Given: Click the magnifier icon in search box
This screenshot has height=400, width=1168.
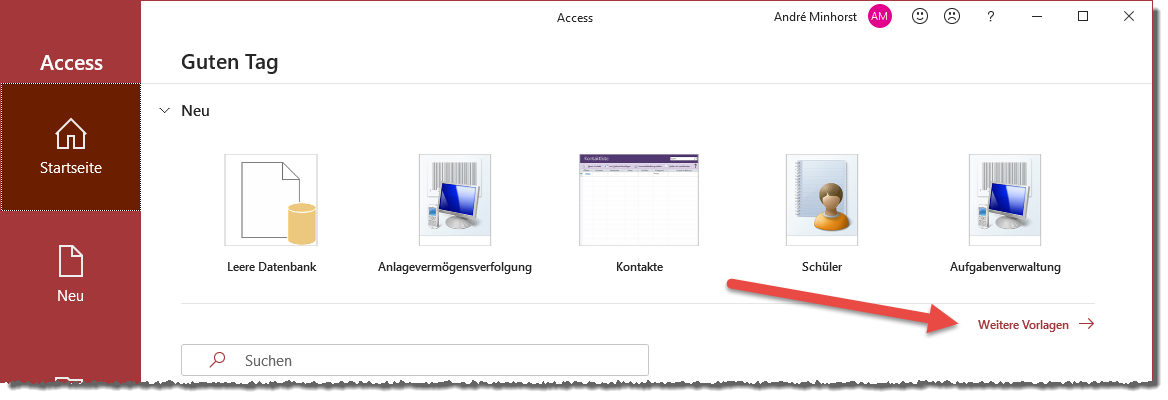Looking at the screenshot, I should coord(218,361).
